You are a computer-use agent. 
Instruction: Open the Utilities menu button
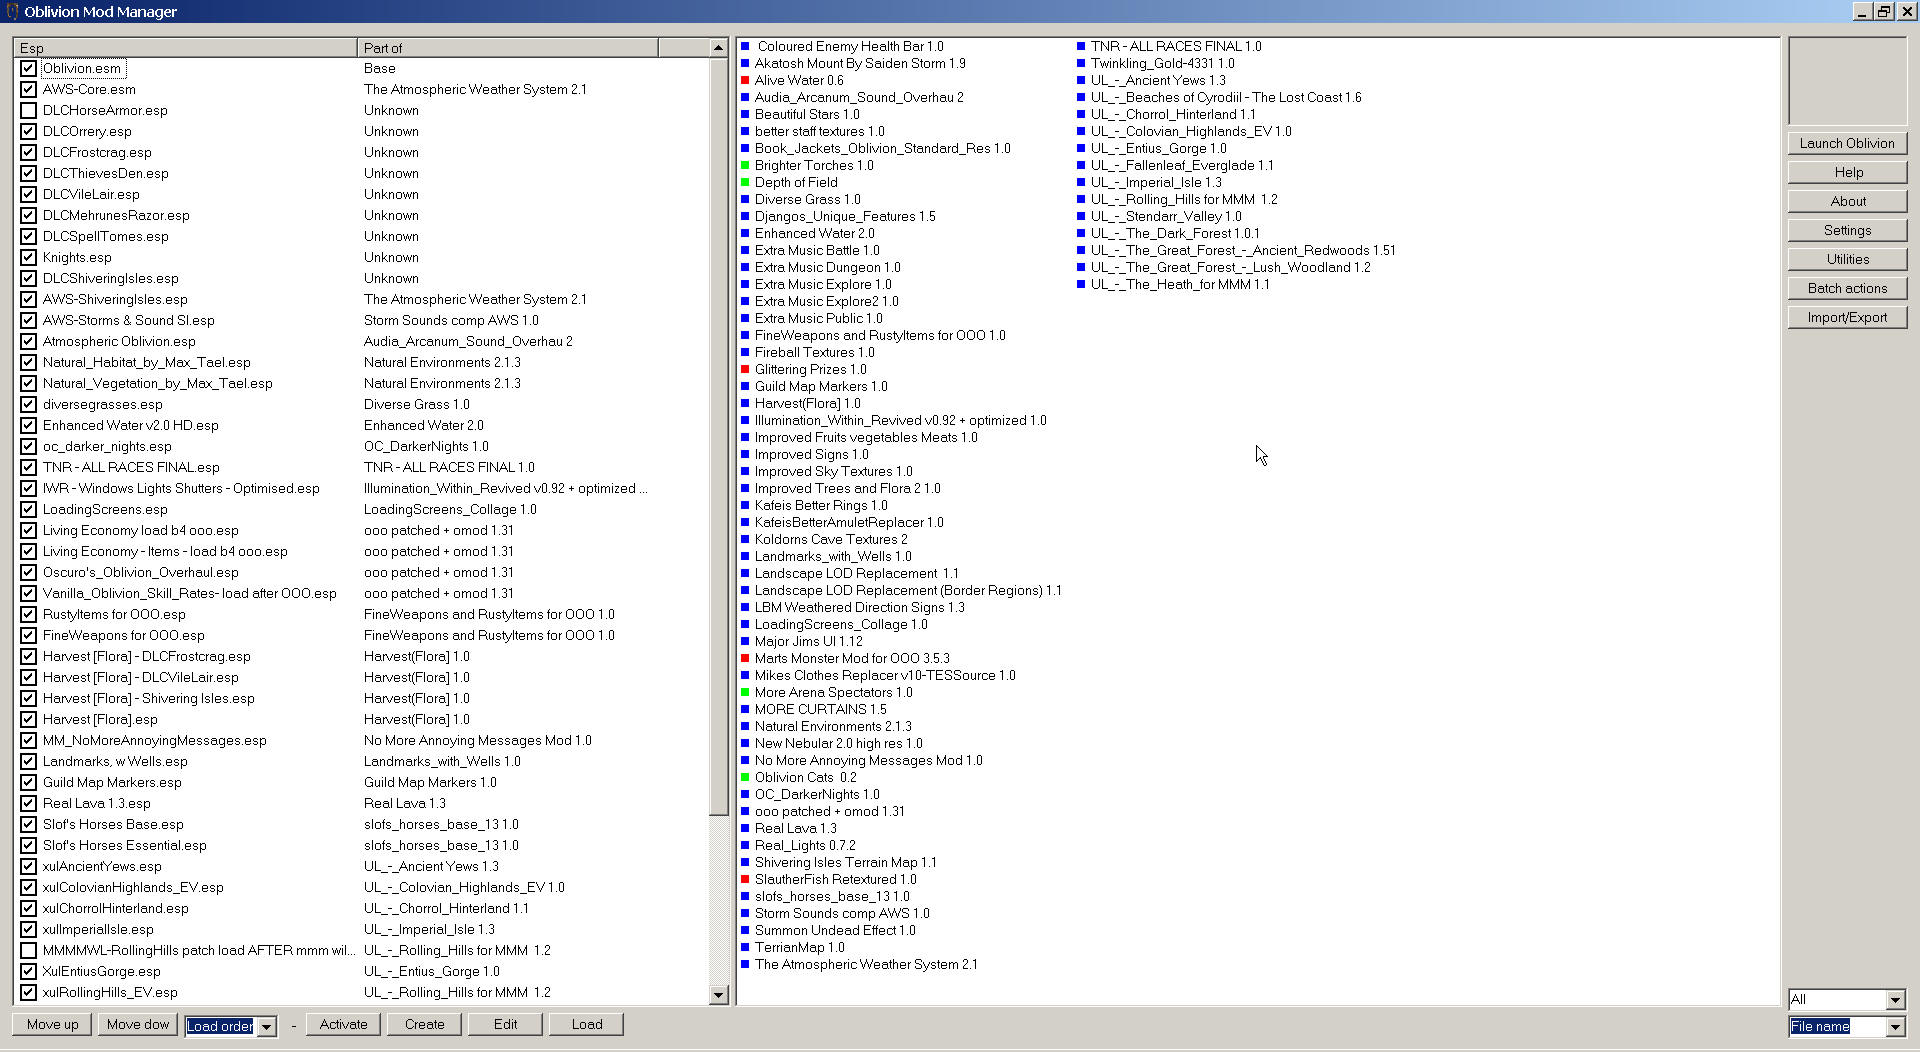point(1847,259)
